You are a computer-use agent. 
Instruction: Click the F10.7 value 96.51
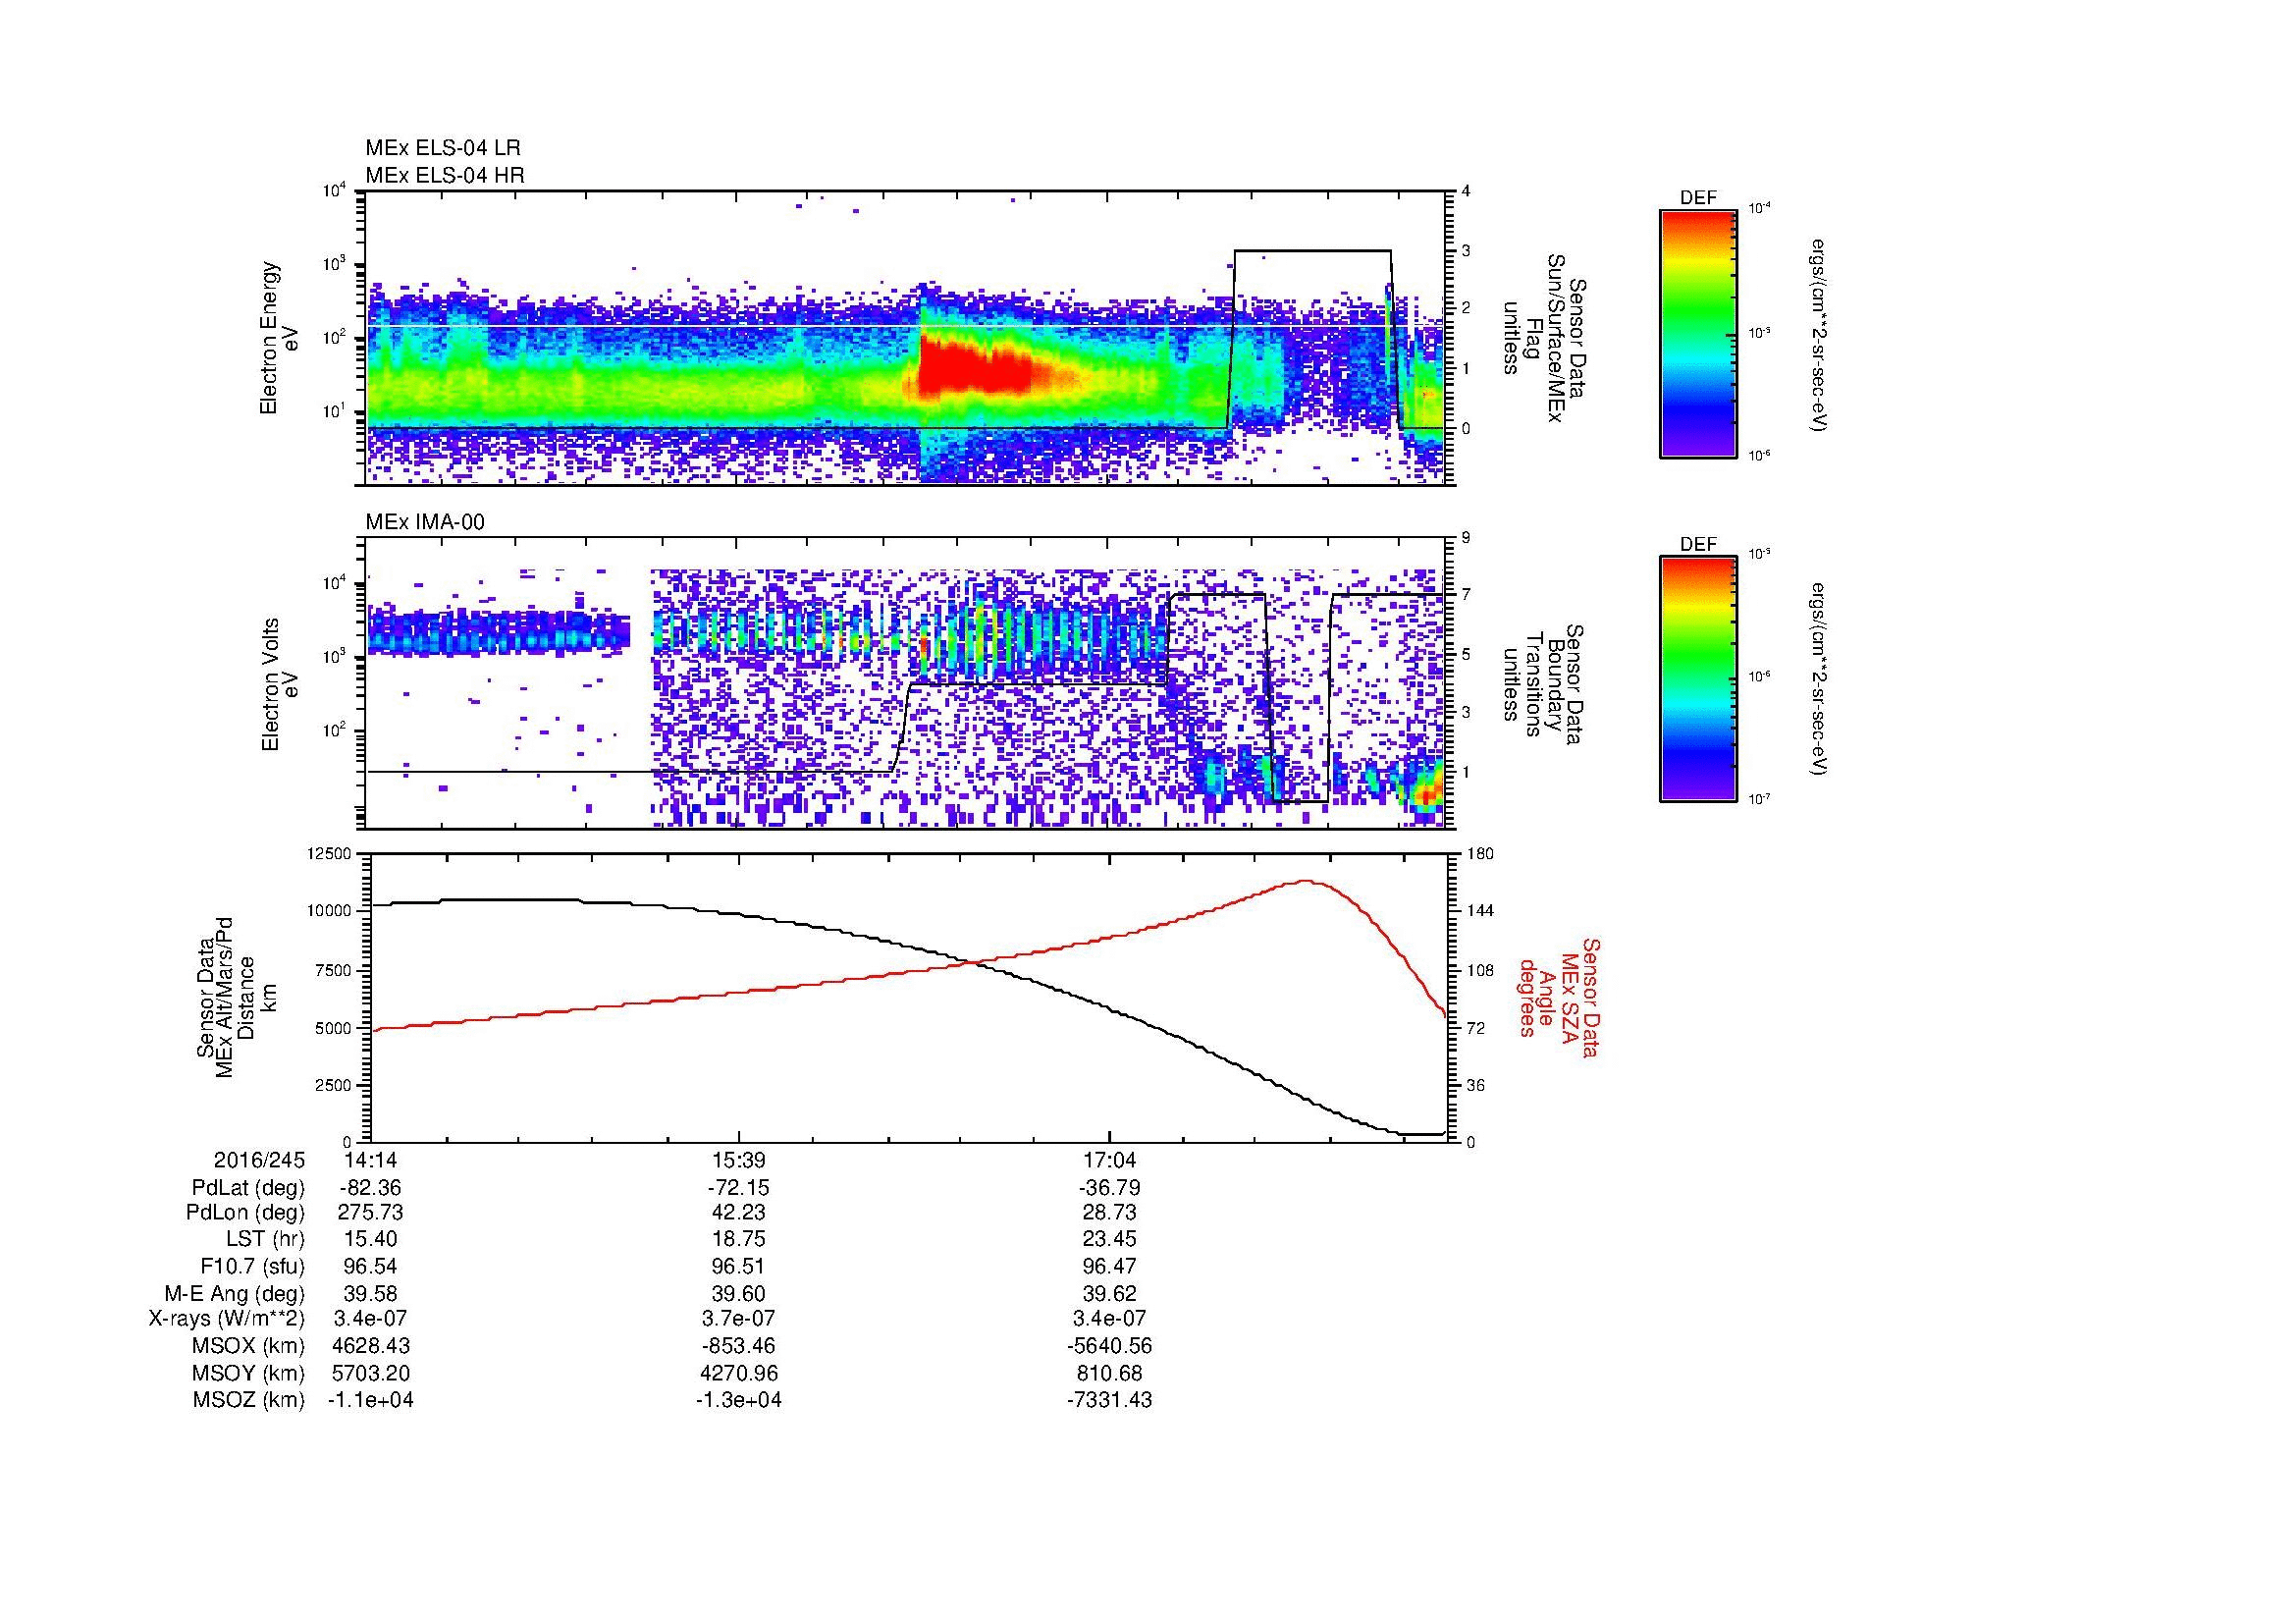739,1267
